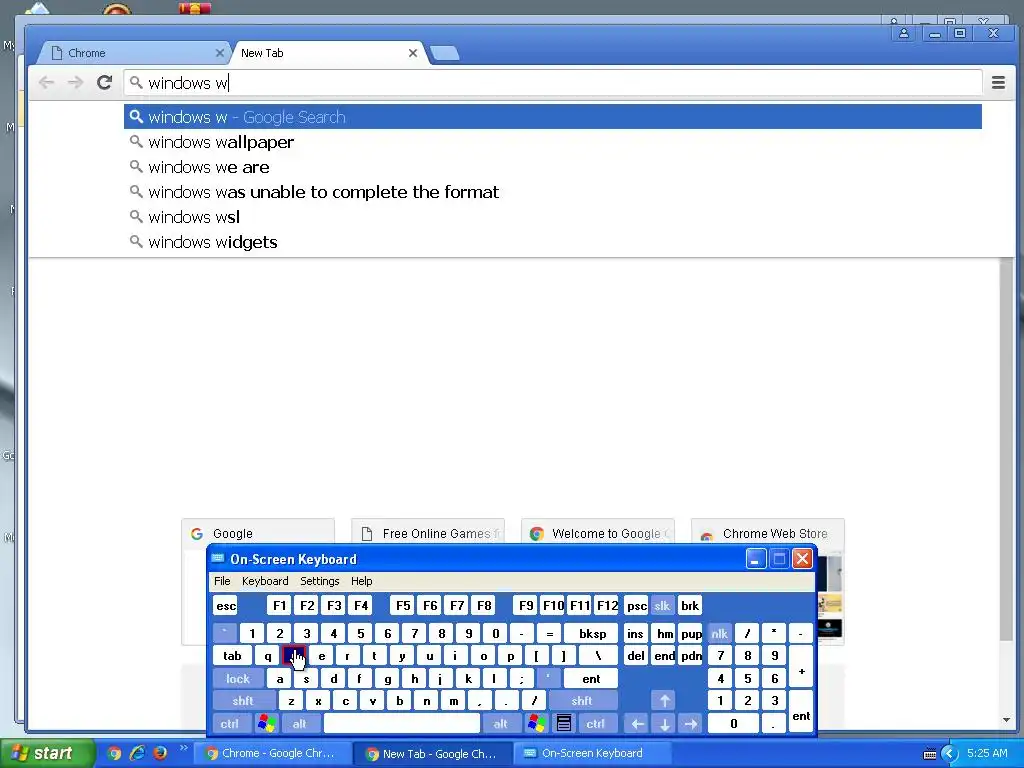Click the Chrome forward arrow

[76, 82]
